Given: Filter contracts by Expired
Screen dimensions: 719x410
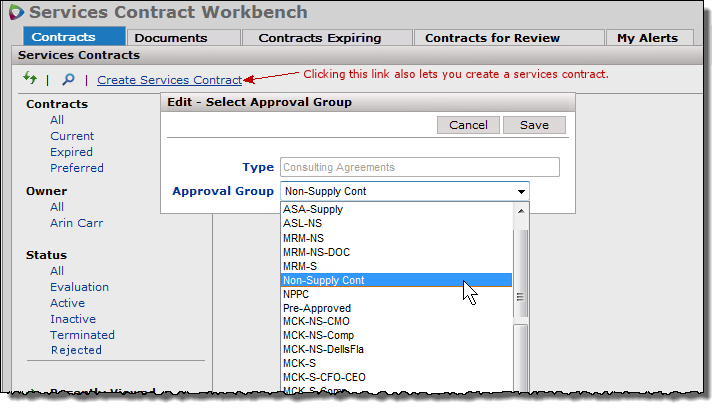Looking at the screenshot, I should (x=71, y=152).
